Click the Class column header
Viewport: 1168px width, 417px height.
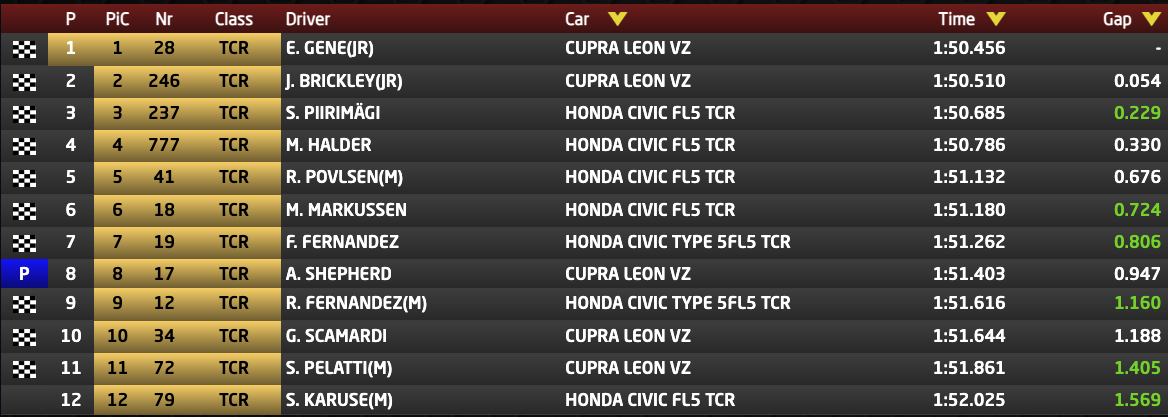point(233,18)
